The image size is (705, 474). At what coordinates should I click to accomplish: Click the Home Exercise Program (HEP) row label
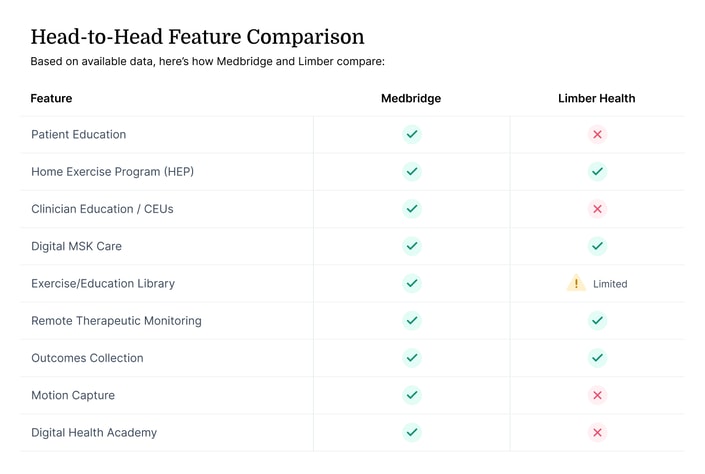tap(112, 172)
